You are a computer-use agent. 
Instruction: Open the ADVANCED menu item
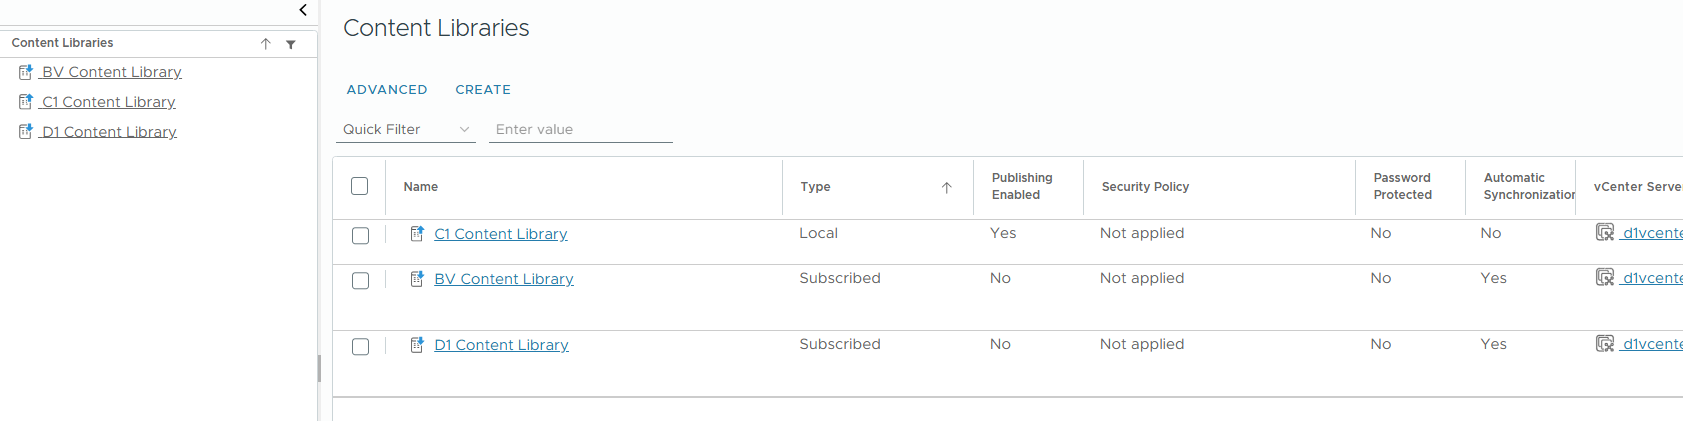pos(387,90)
